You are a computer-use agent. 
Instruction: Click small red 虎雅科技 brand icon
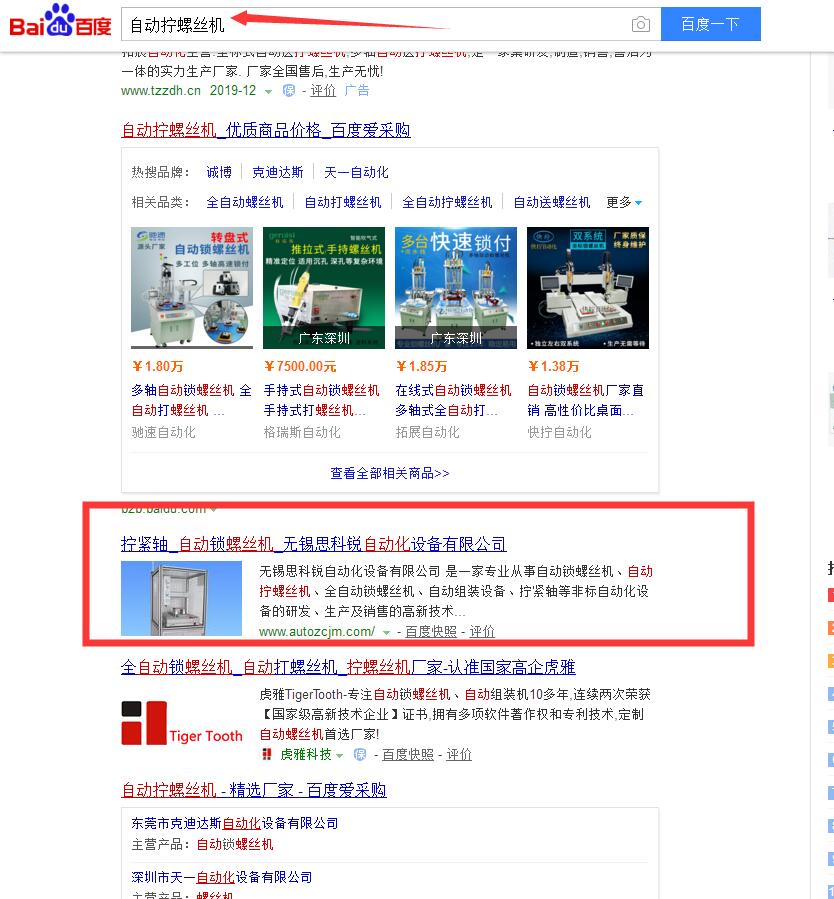[267, 755]
